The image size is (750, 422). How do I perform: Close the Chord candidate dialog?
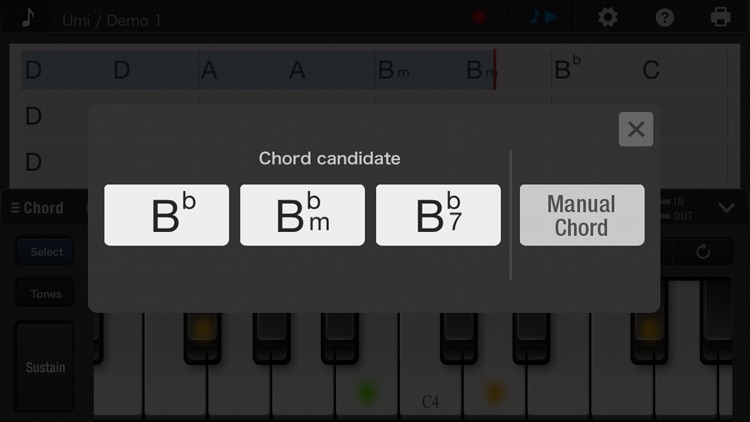pyautogui.click(x=636, y=129)
